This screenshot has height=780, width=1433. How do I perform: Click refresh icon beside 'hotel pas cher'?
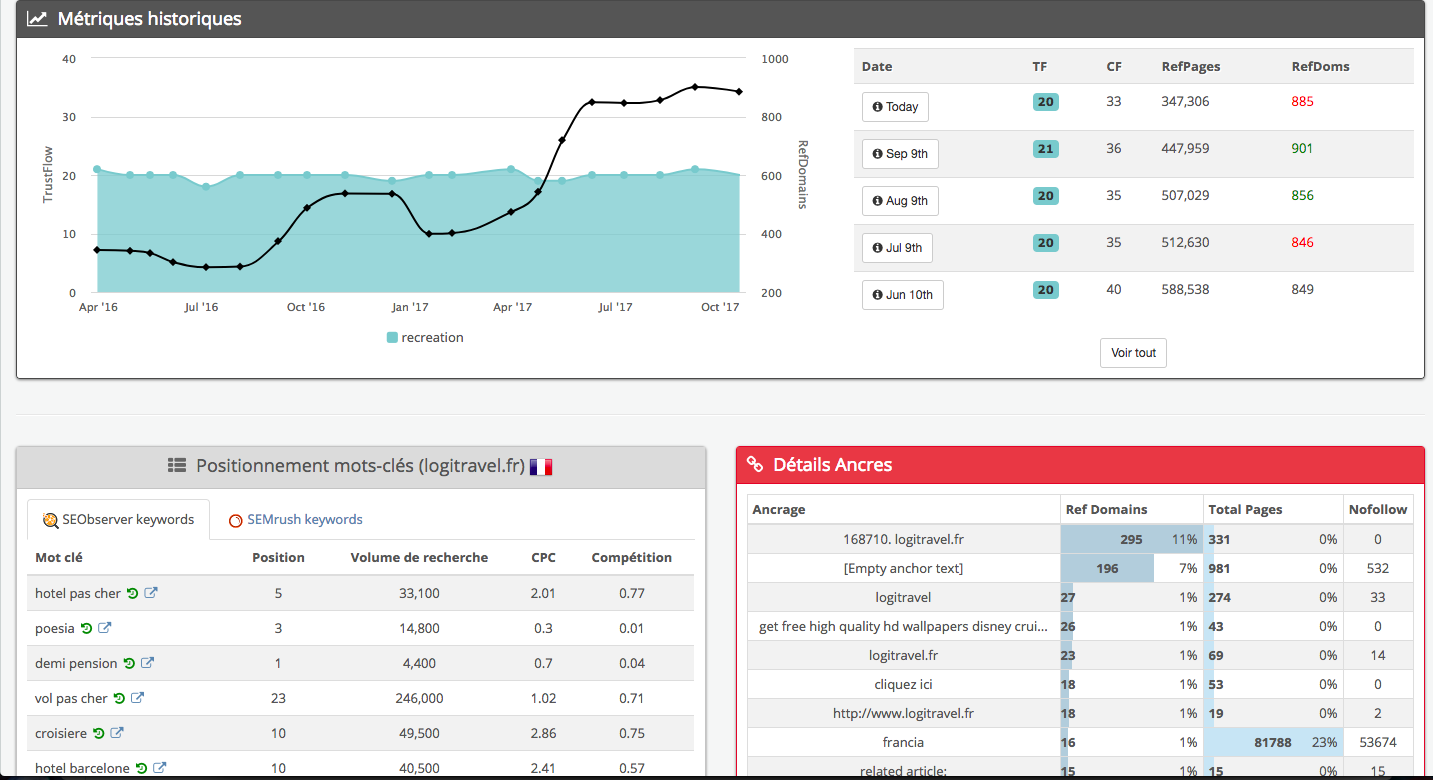(132, 594)
